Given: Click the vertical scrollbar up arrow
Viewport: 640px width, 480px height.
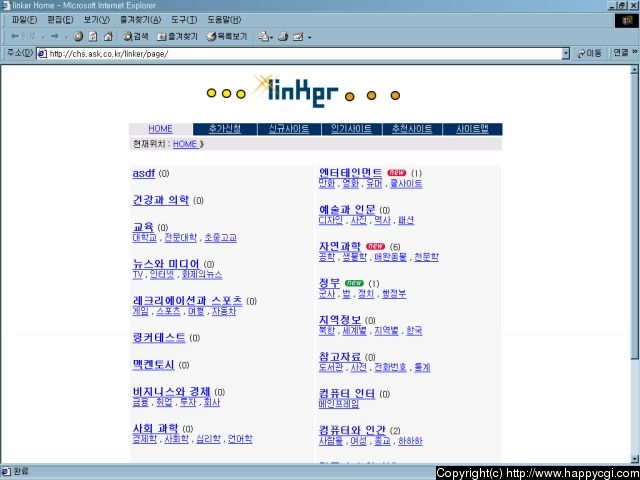Looking at the screenshot, I should [635, 70].
